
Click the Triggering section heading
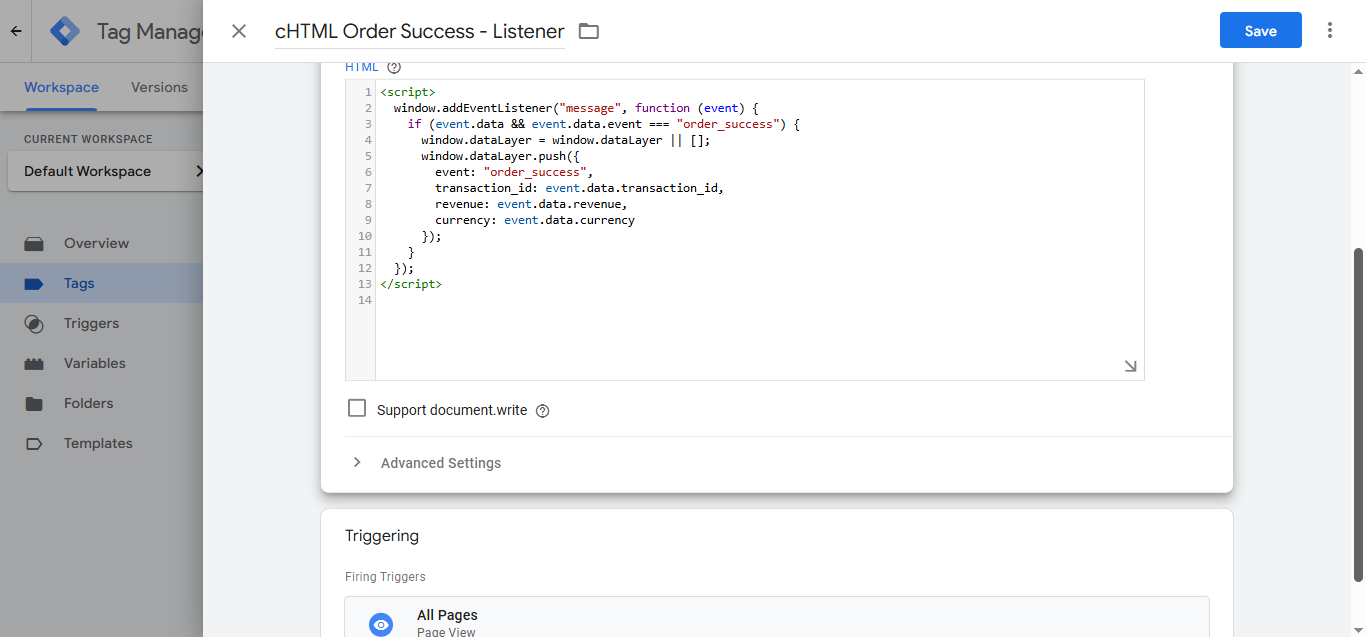tap(382, 536)
